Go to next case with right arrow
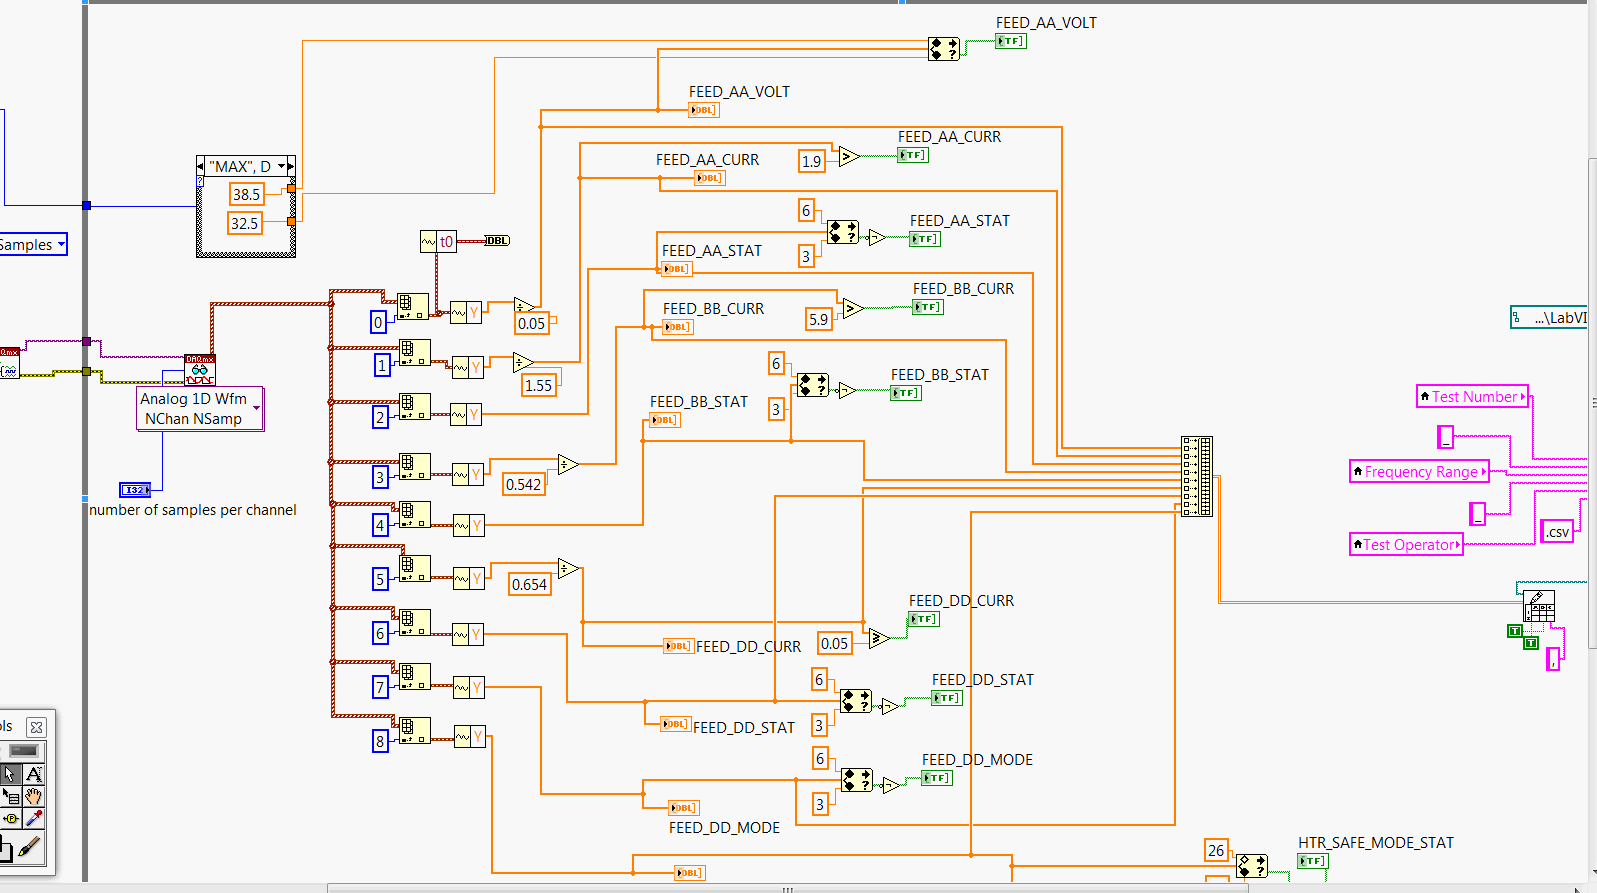 (291, 166)
